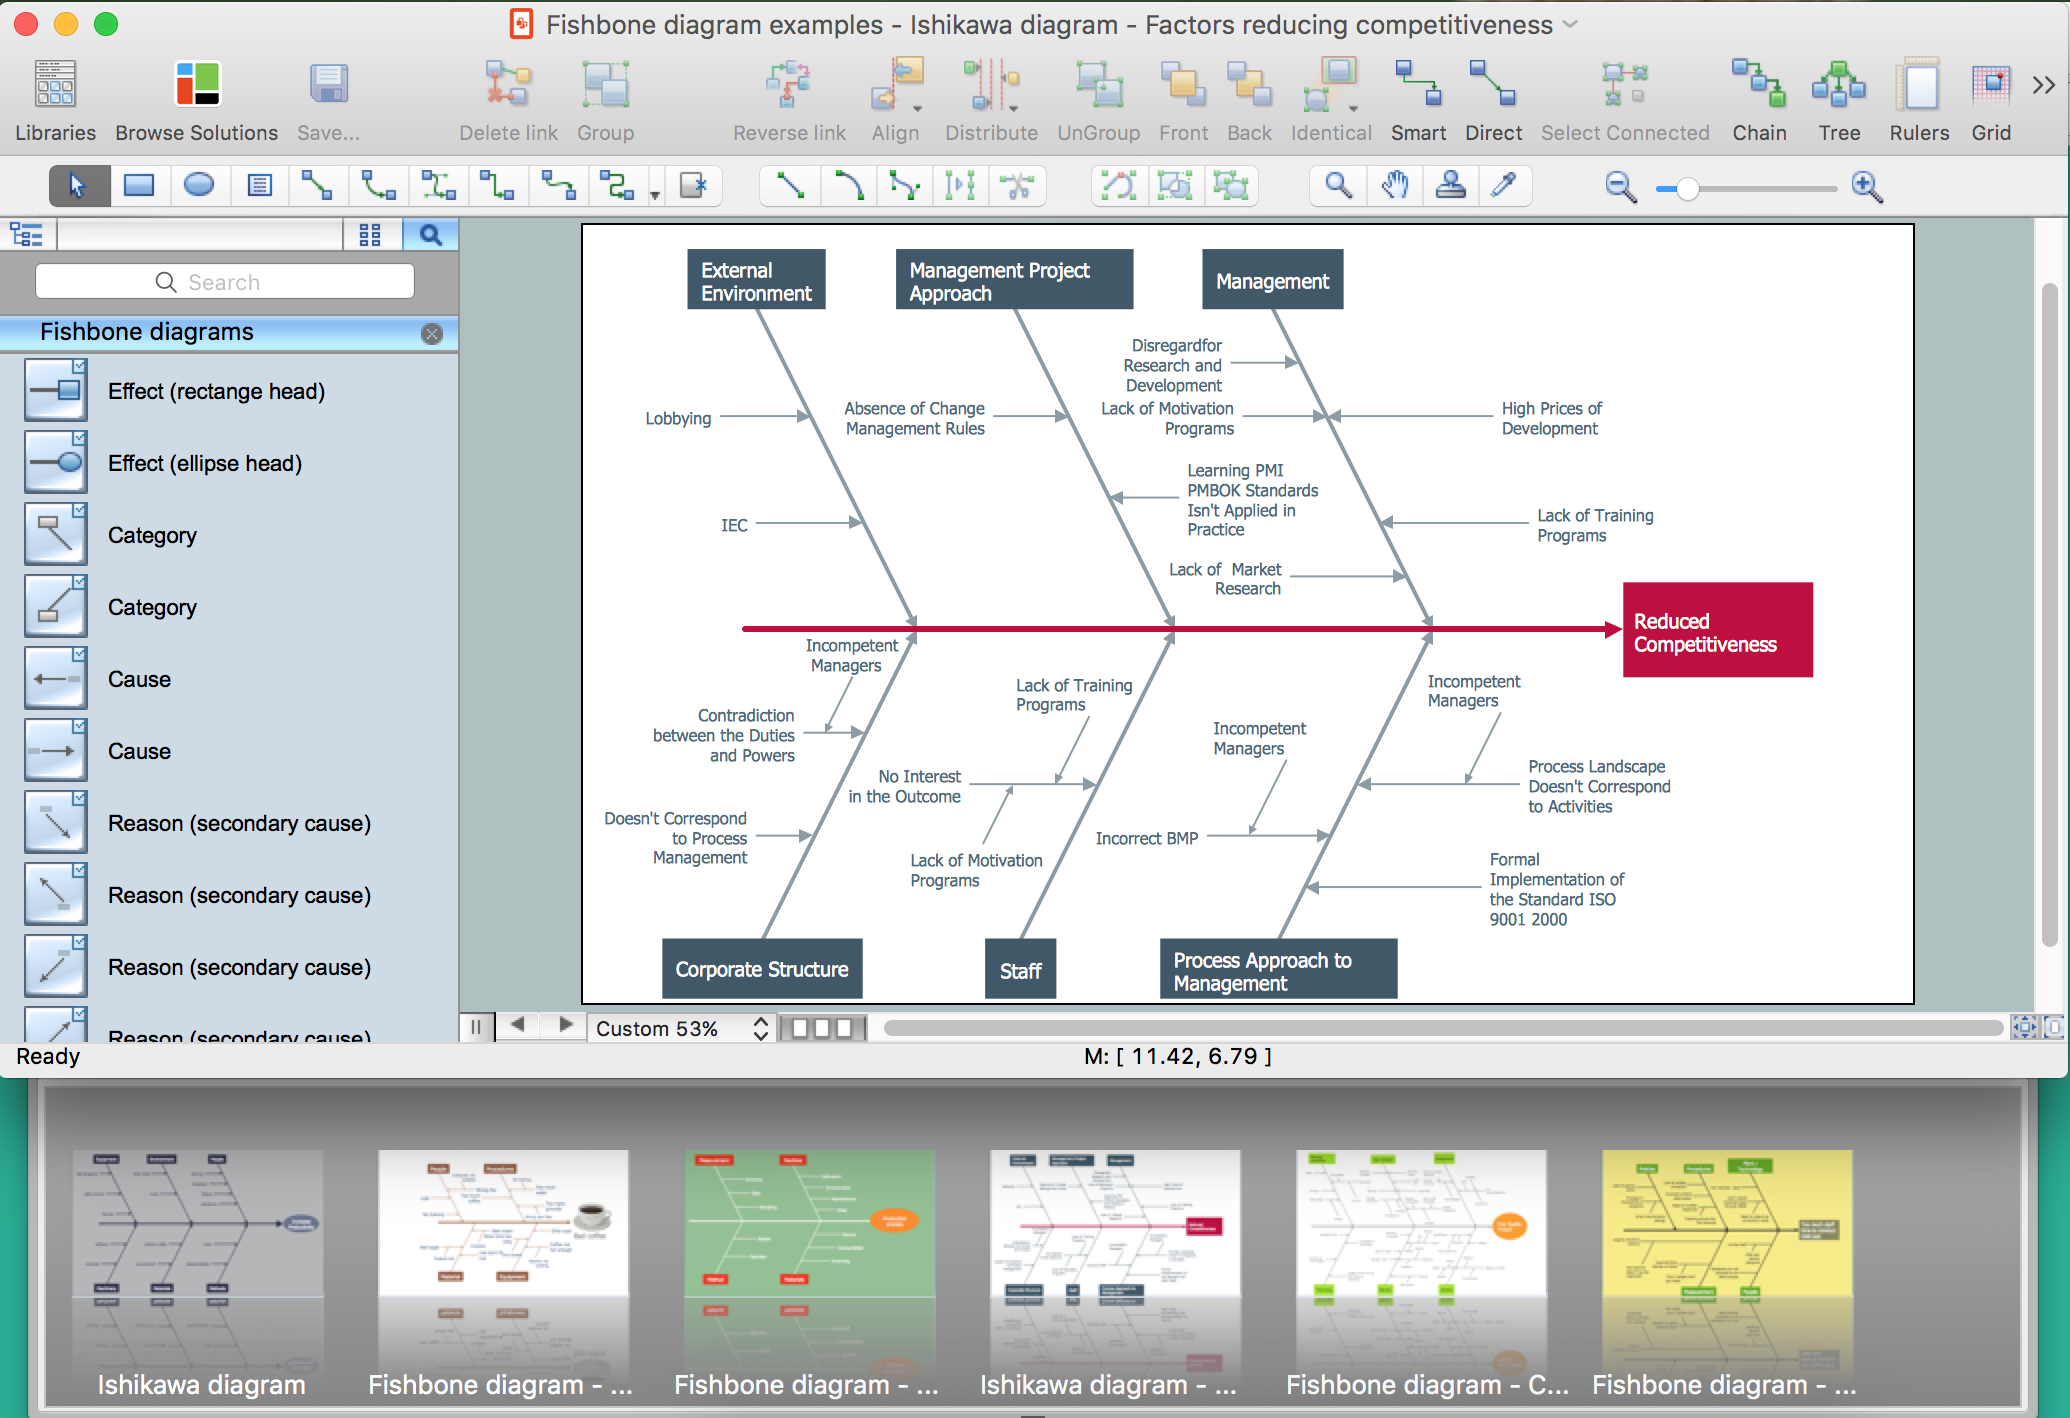Click the library Search field
This screenshot has width=2070, height=1418.
click(x=225, y=282)
